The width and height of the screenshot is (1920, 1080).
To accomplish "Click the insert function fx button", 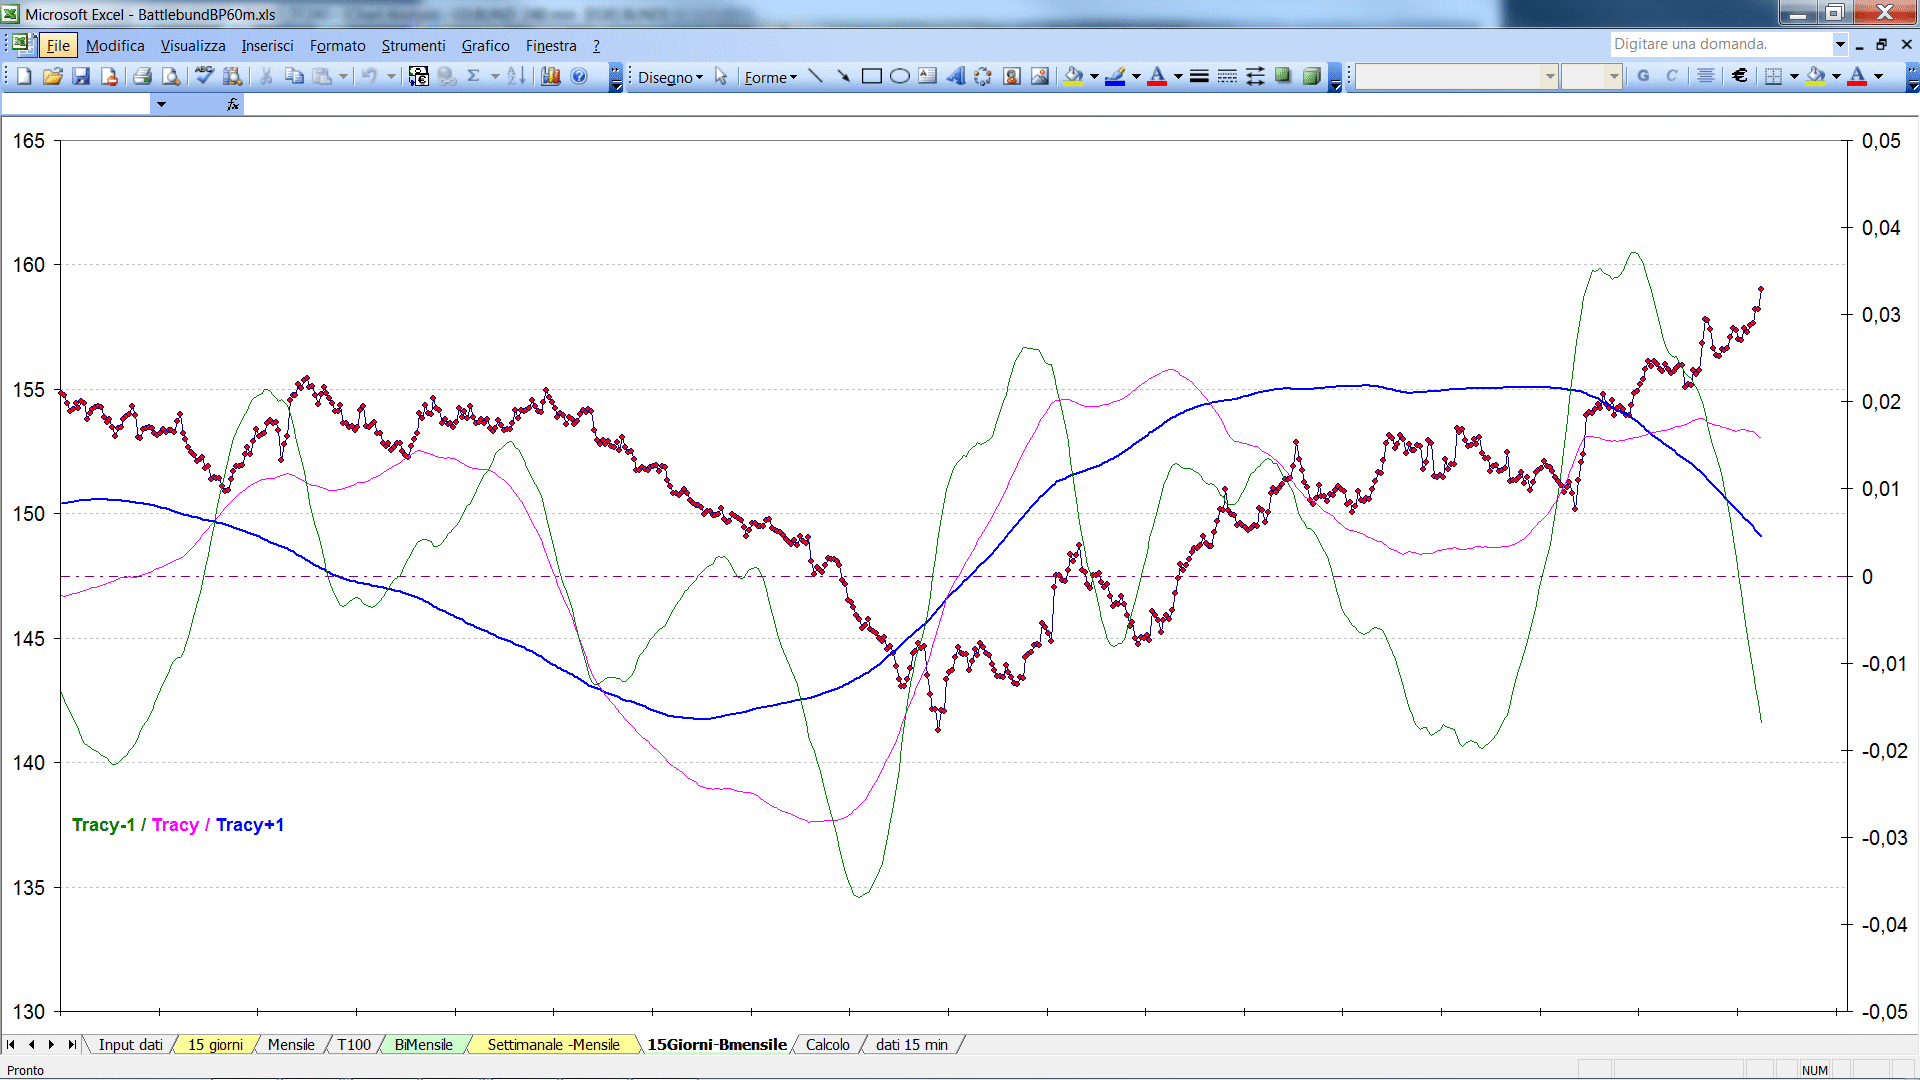I will click(x=233, y=104).
